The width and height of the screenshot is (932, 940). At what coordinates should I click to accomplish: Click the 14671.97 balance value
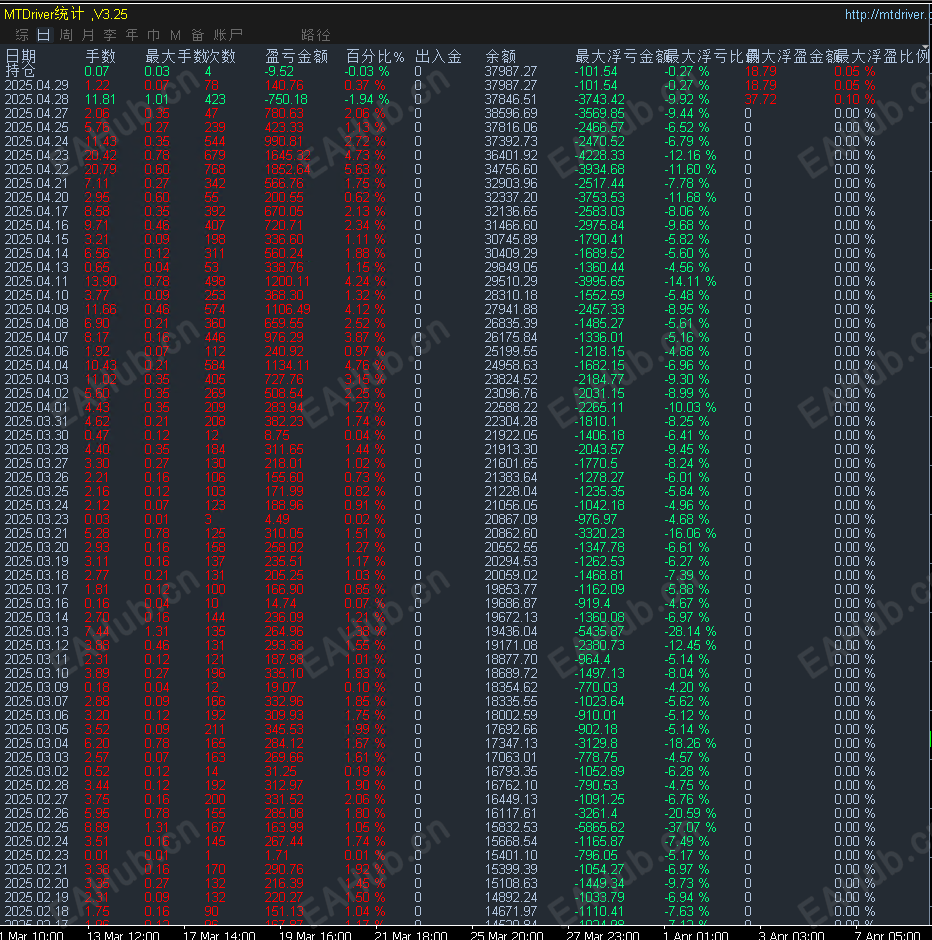(511, 911)
